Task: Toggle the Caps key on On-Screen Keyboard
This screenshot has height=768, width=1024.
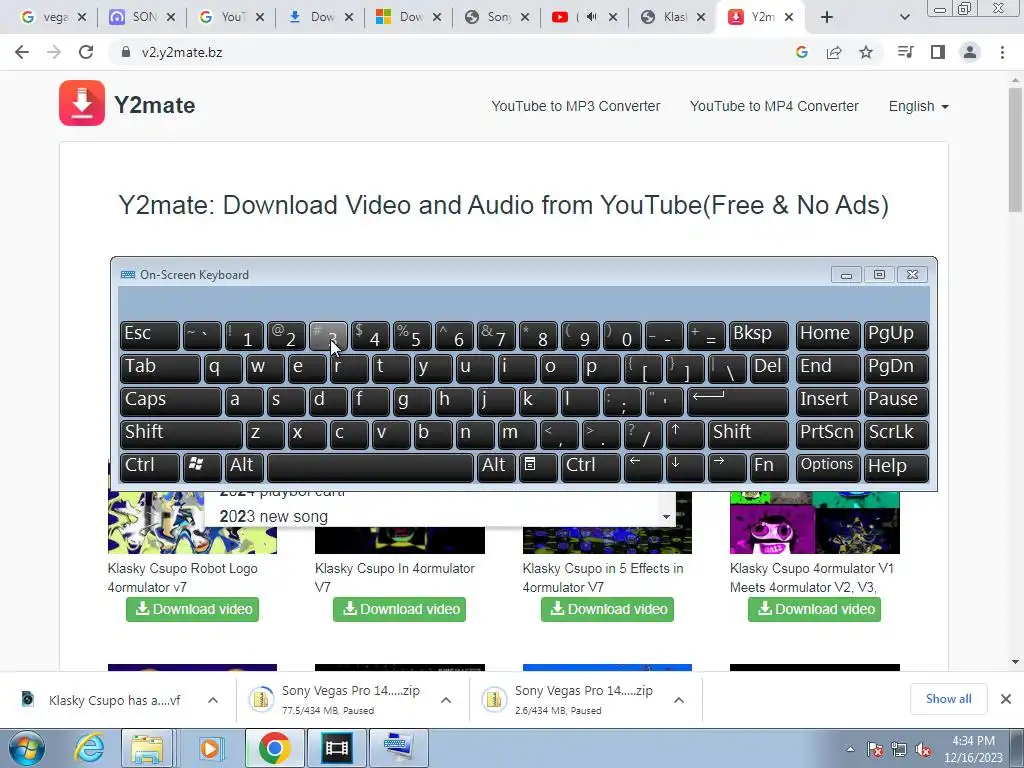Action: click(171, 402)
